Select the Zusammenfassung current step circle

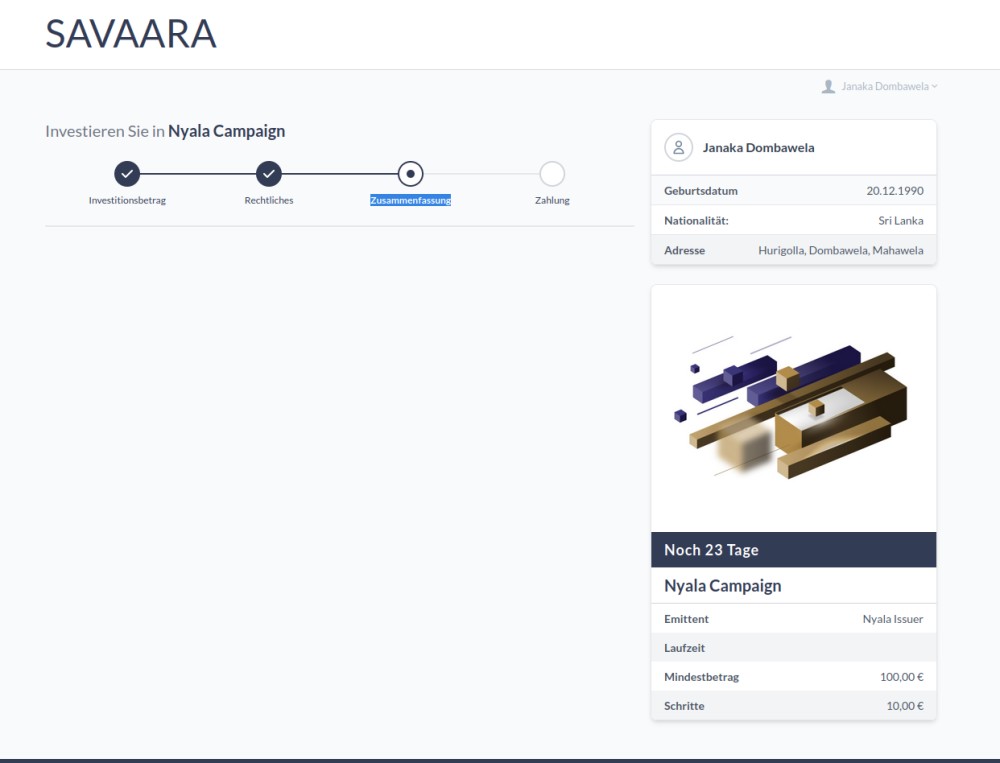pyautogui.click(x=410, y=174)
